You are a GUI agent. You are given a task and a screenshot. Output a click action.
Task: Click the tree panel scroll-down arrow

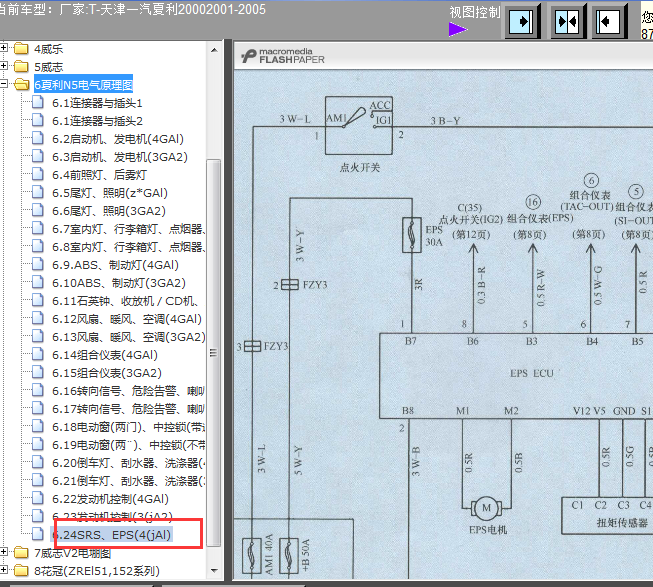[x=214, y=570]
